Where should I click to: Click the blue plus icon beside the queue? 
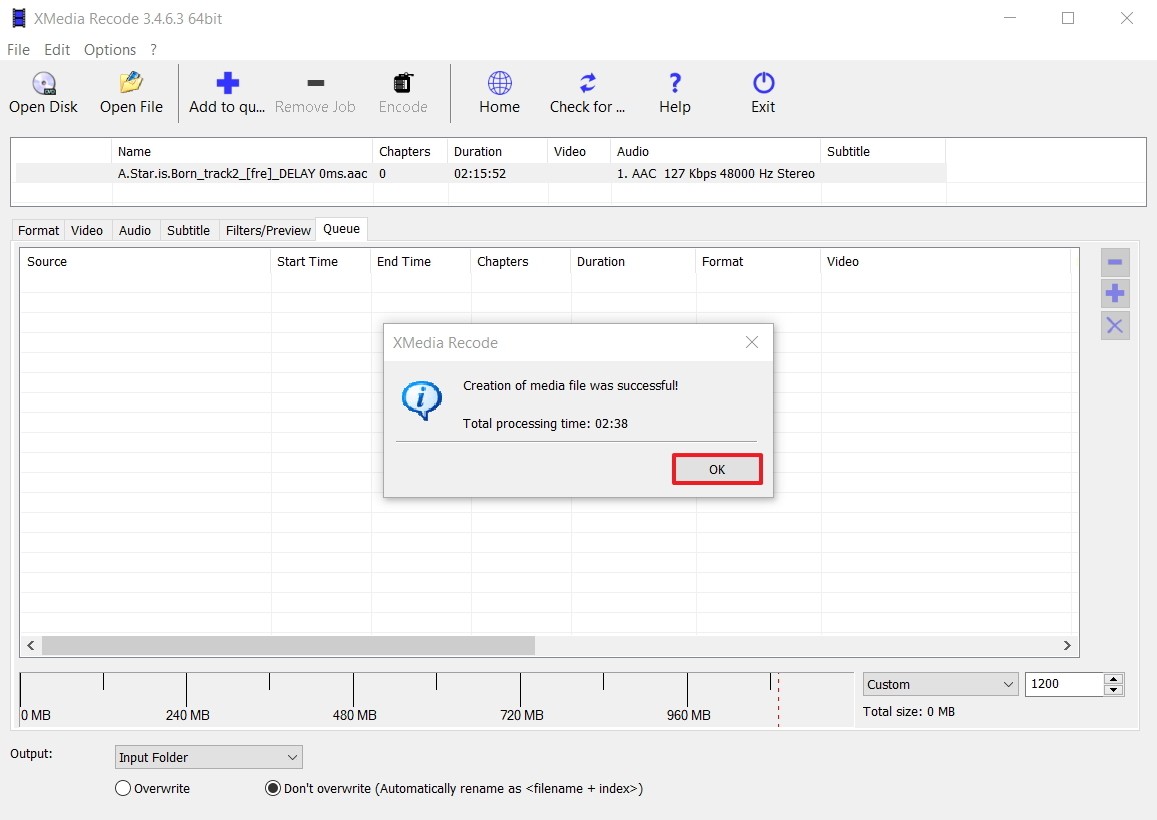[1115, 293]
